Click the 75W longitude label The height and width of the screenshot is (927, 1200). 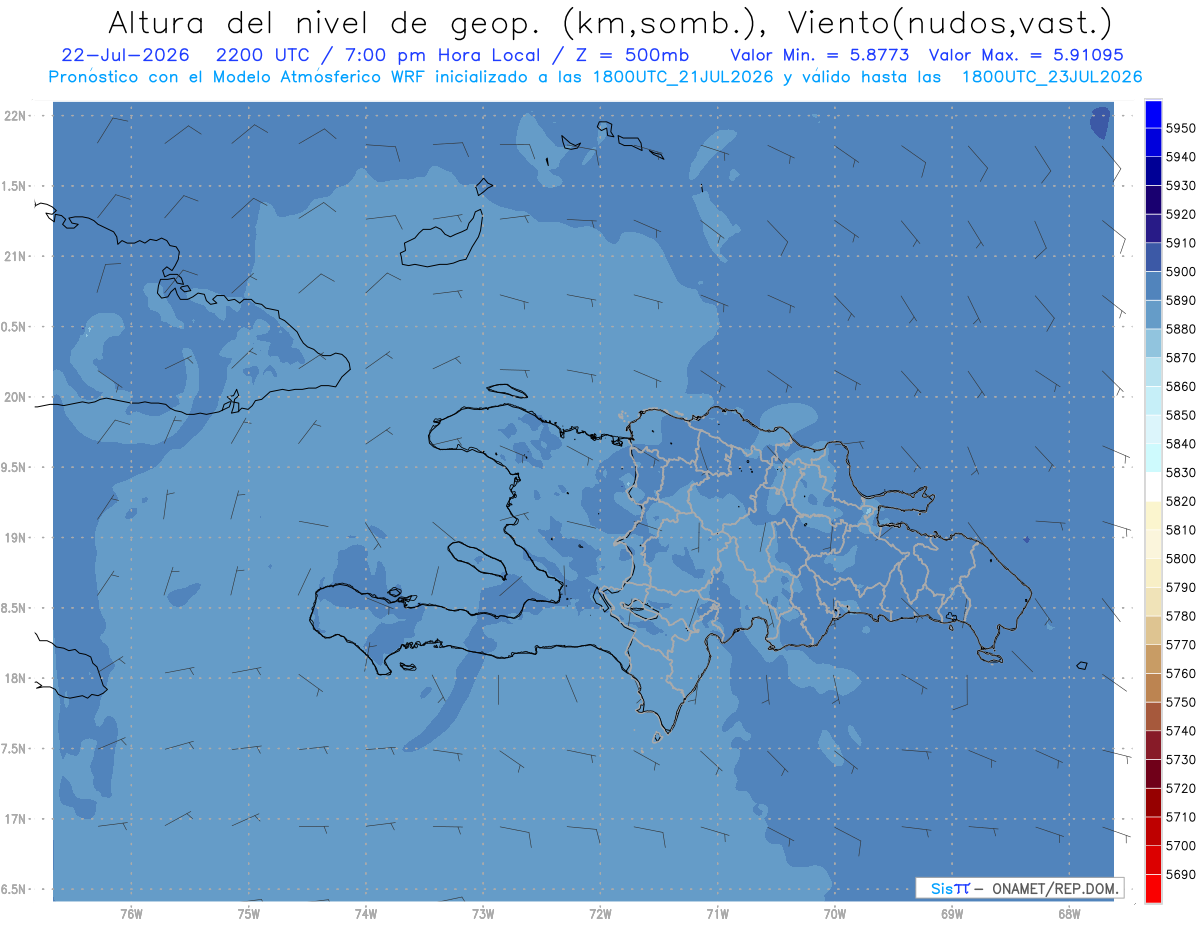(x=249, y=914)
